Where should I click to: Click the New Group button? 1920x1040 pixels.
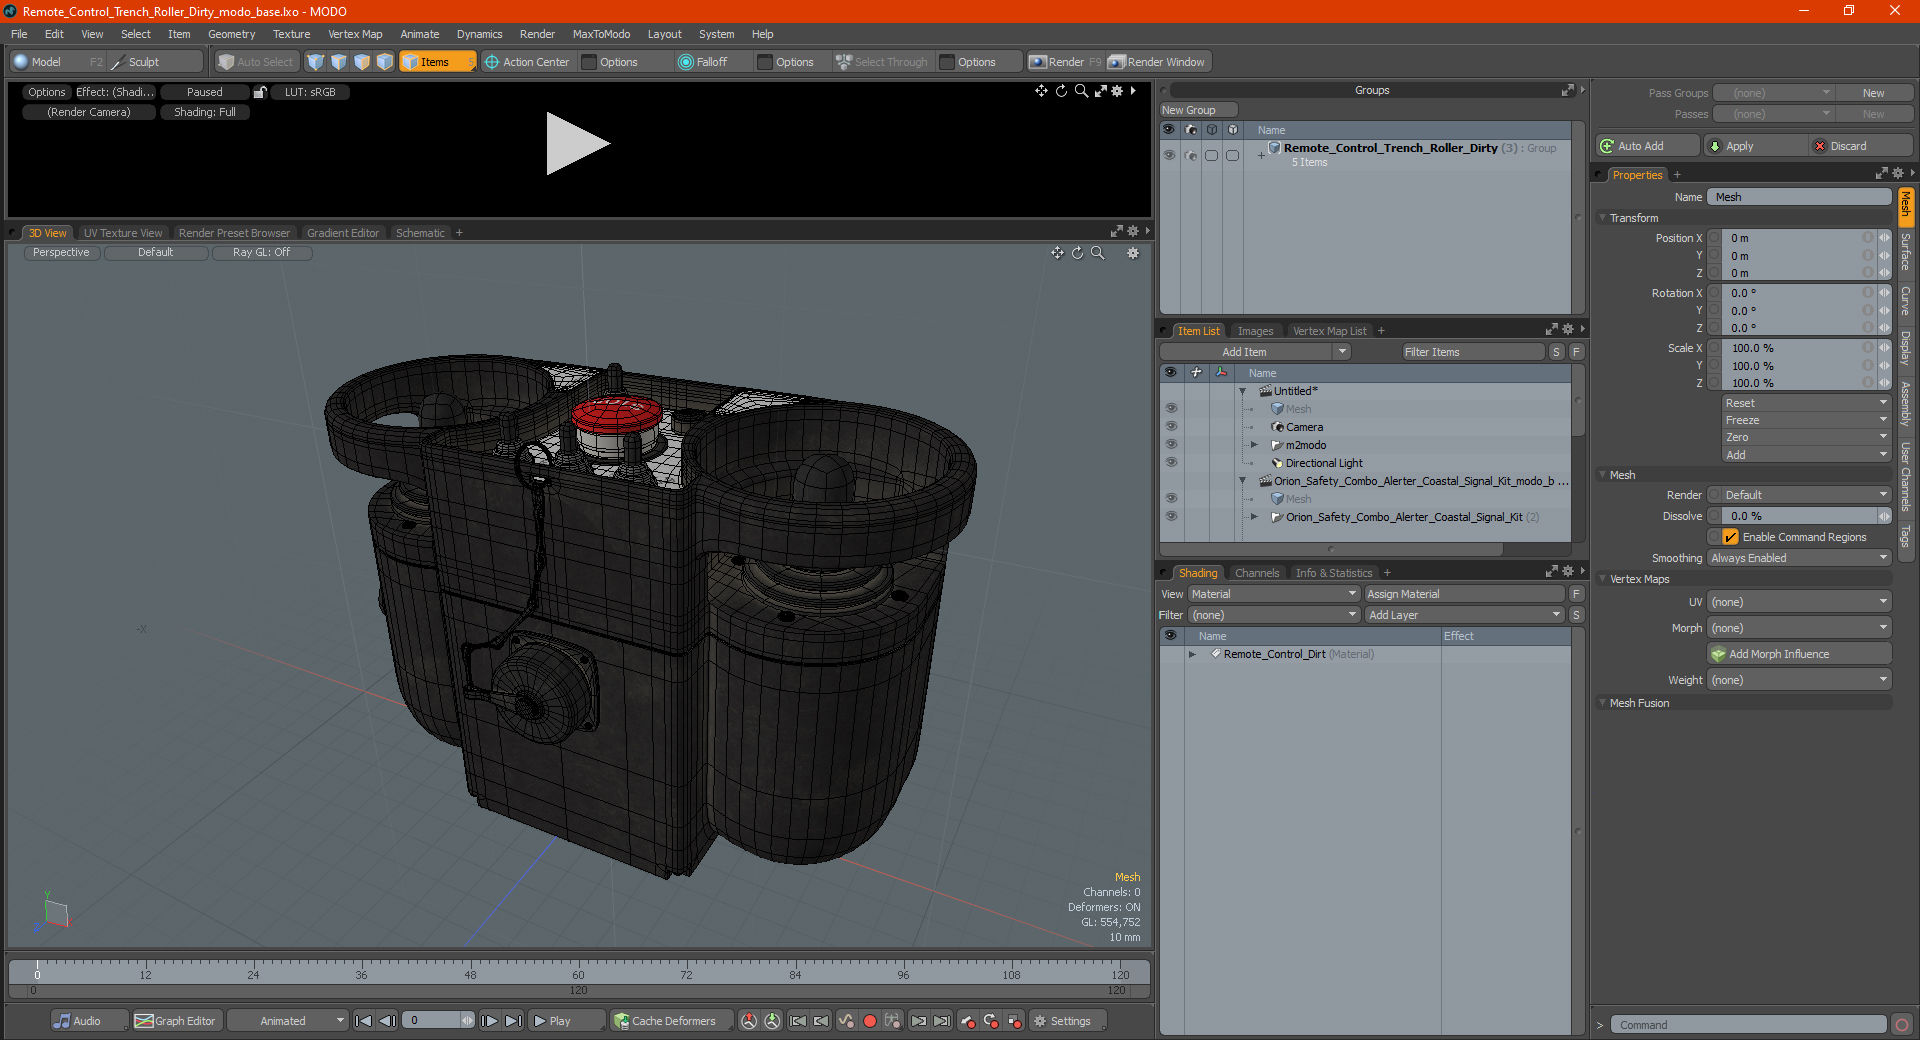[x=1198, y=110]
